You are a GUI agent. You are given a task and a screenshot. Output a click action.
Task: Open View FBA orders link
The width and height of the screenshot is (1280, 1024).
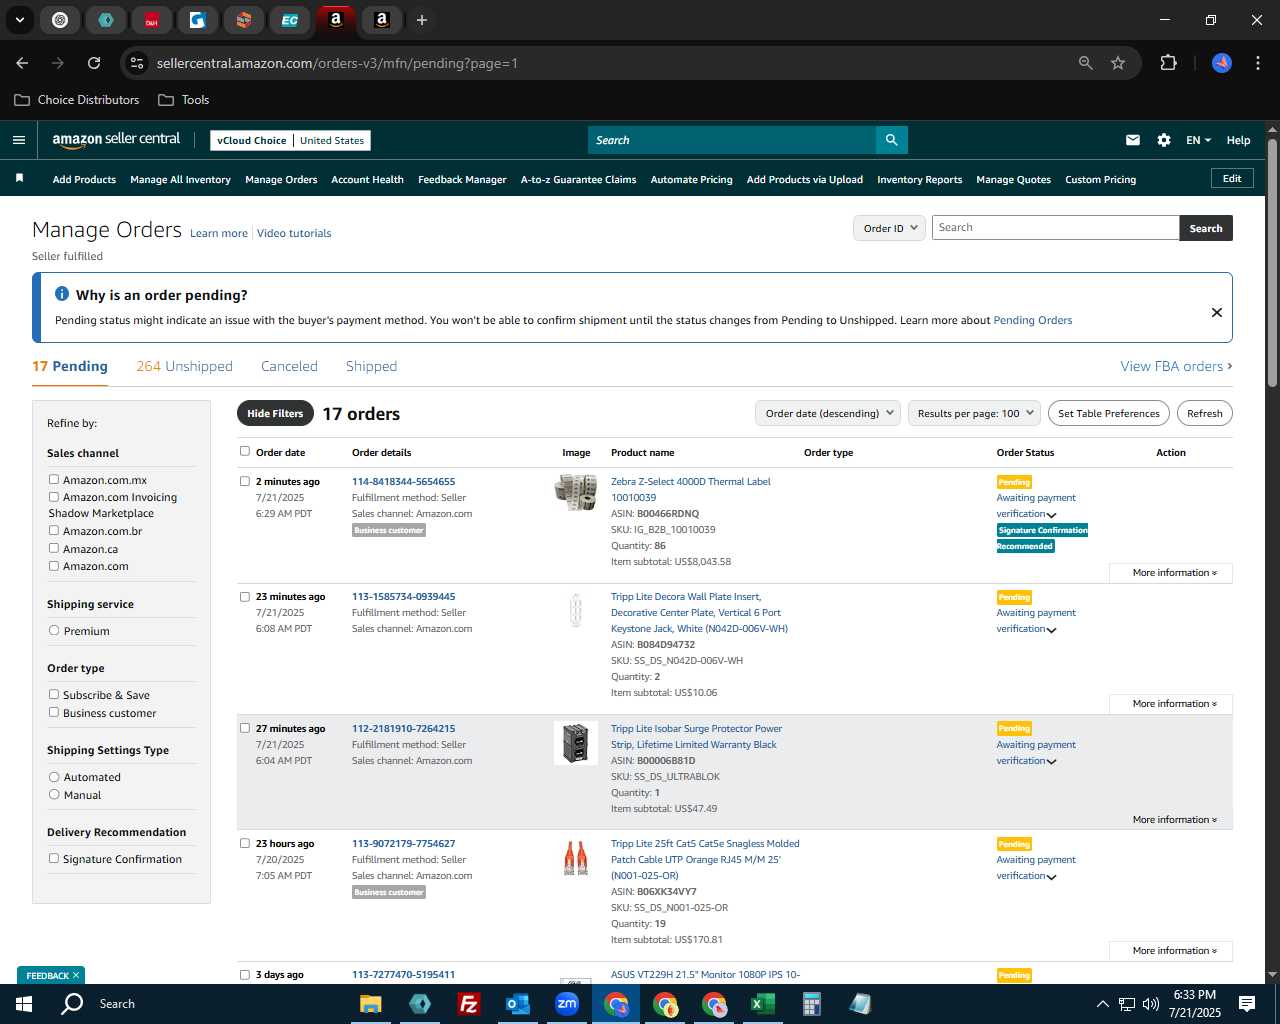coord(1176,366)
